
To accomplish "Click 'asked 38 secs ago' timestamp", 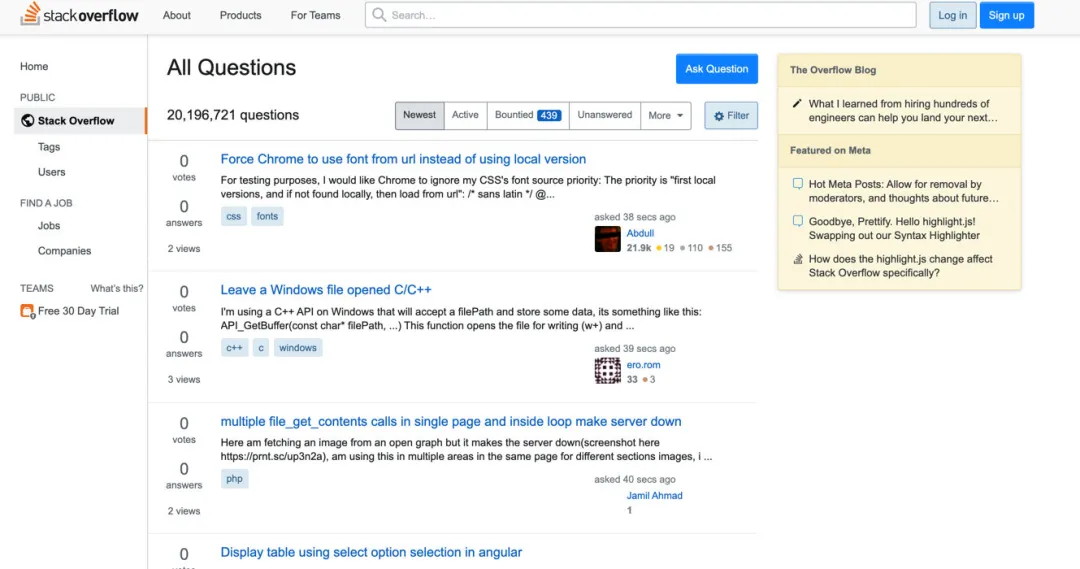I will (x=634, y=217).
